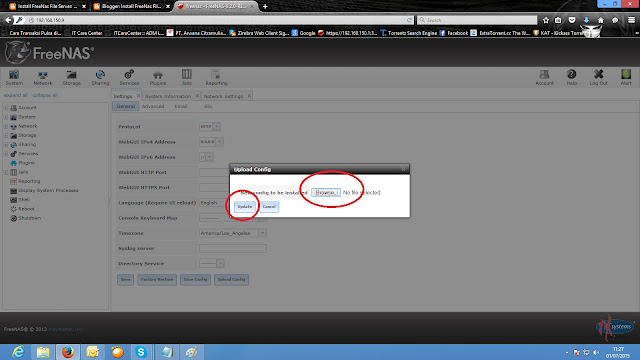Open the Storage toolbar icon

click(71, 77)
